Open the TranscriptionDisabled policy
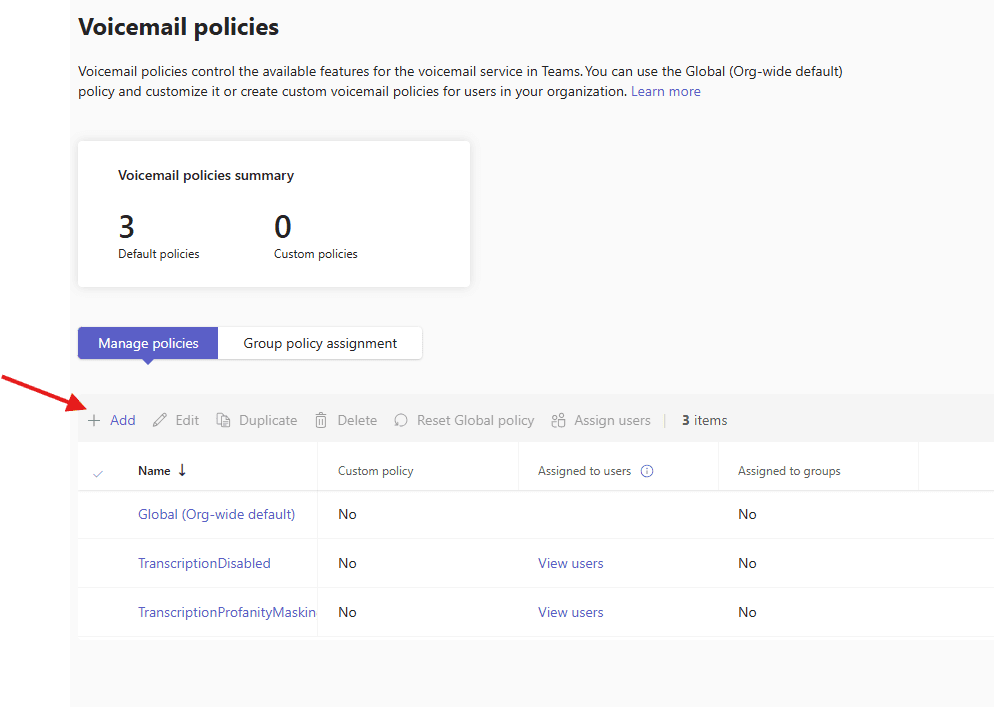This screenshot has height=707, width=994. point(204,564)
